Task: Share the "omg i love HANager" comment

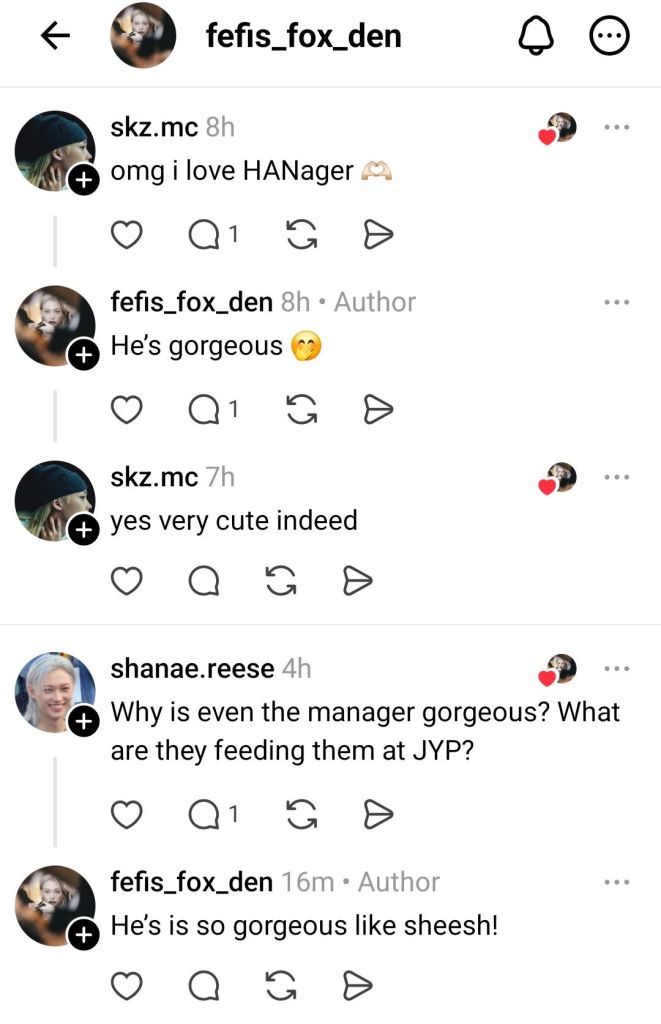Action: 377,234
